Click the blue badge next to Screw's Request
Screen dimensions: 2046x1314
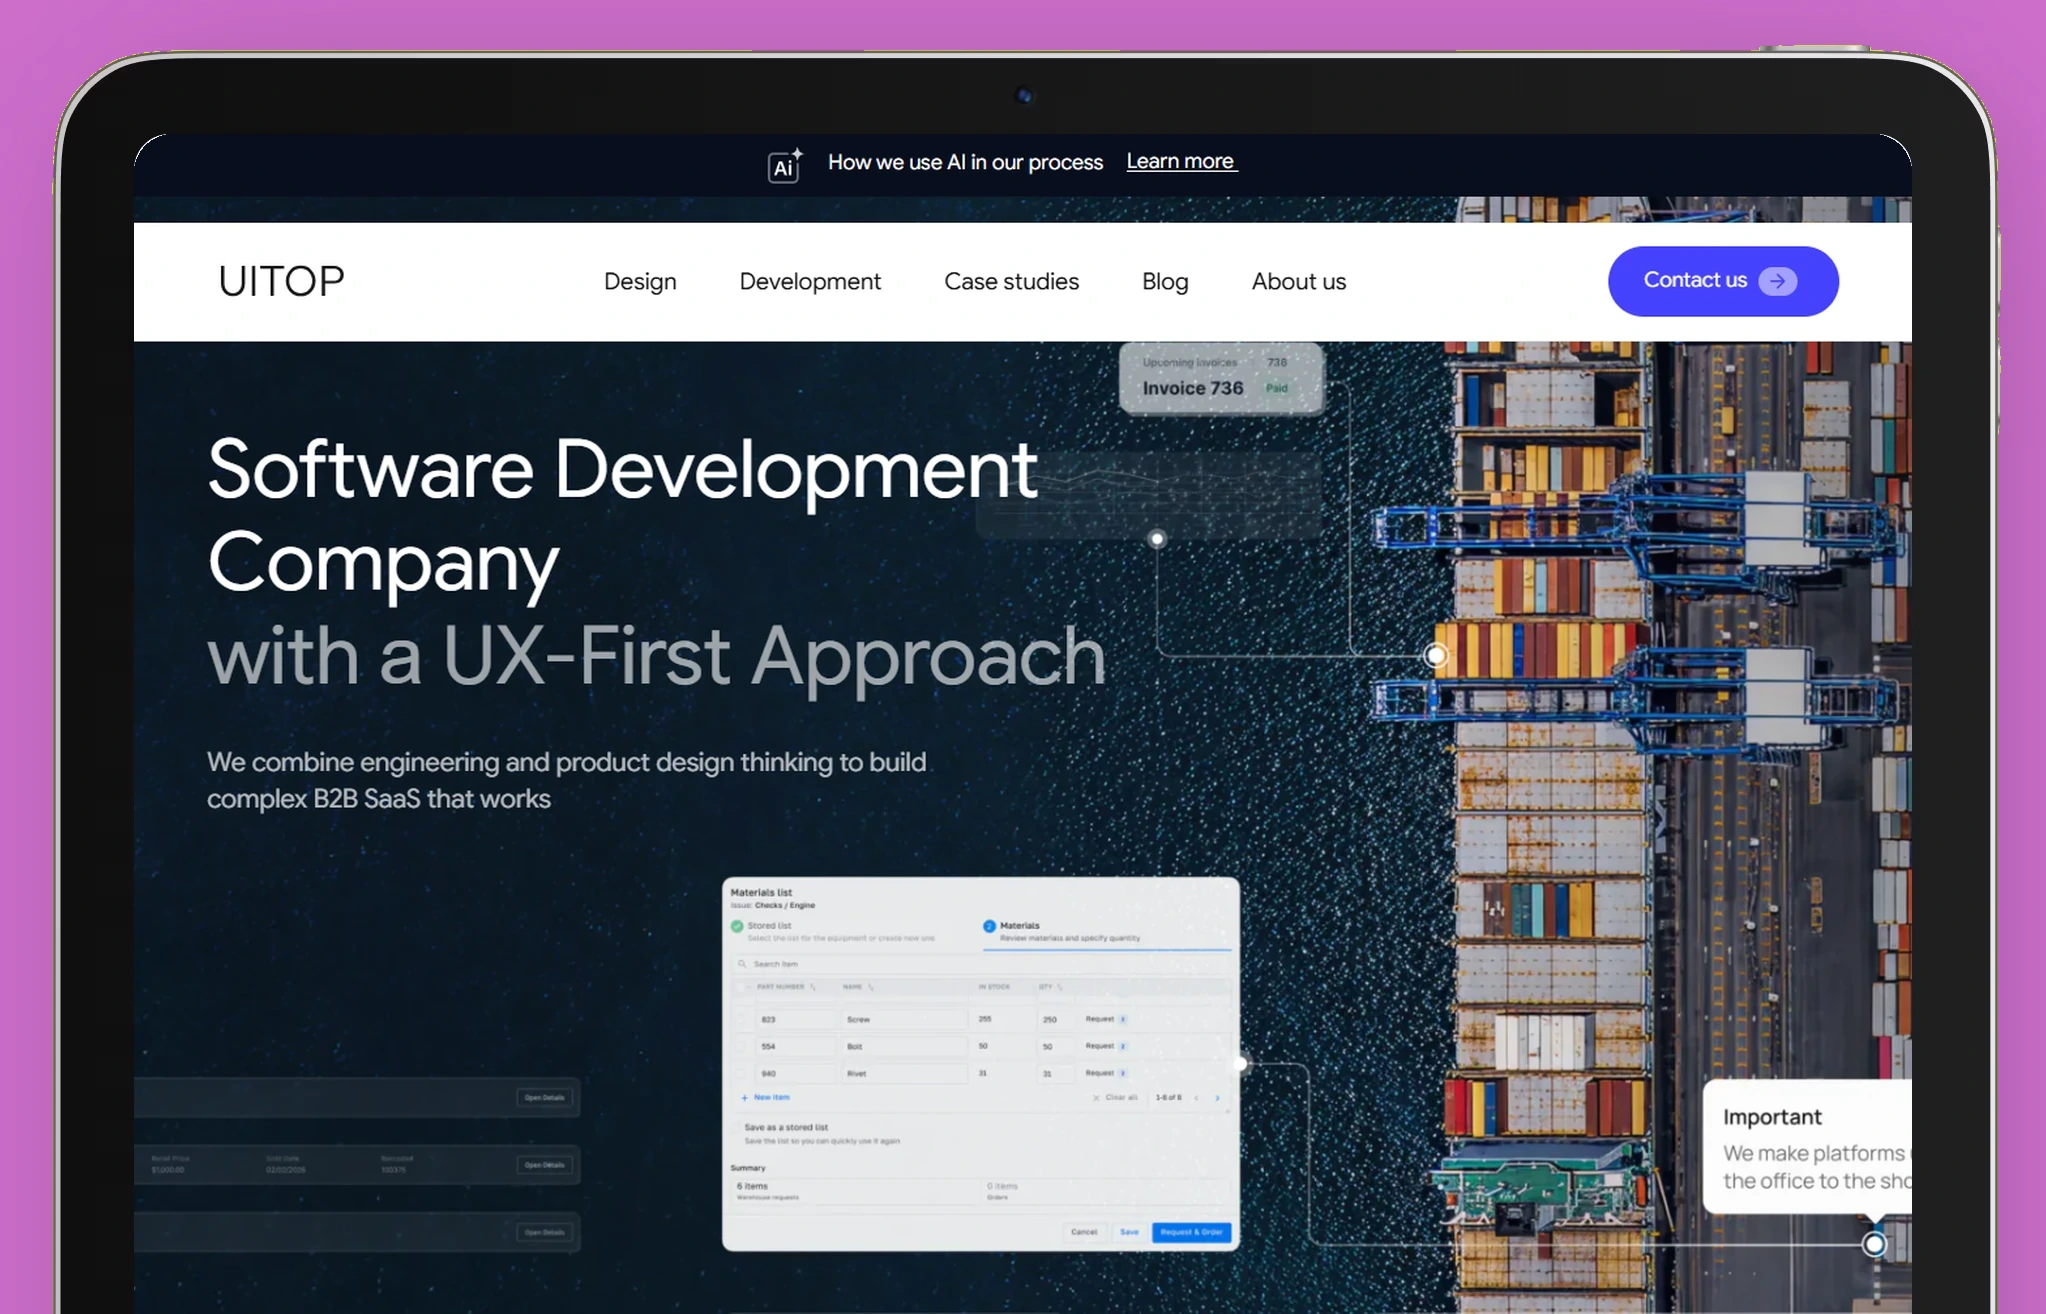(x=1123, y=1019)
